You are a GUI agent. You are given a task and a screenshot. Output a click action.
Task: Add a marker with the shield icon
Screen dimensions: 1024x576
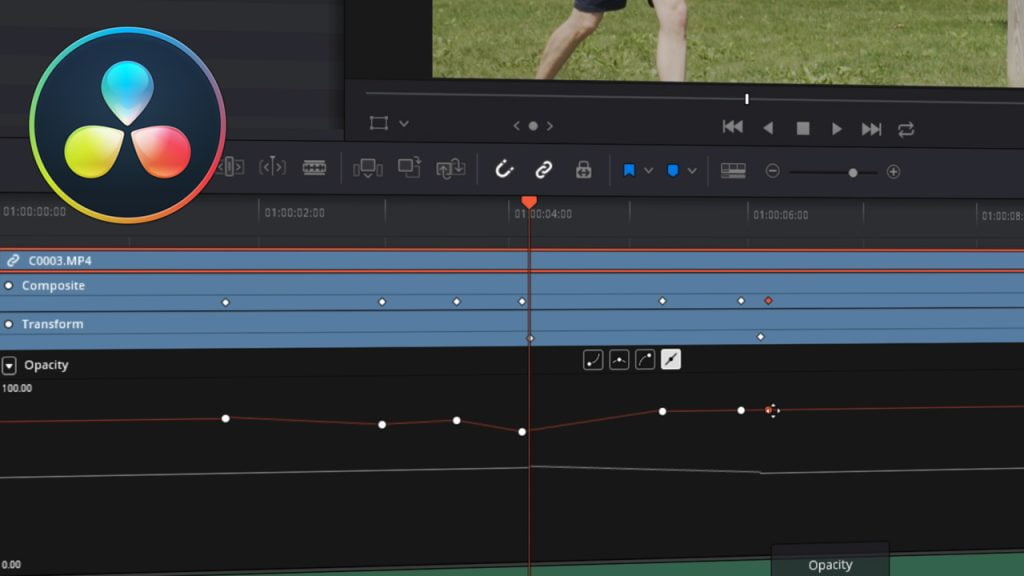[673, 170]
